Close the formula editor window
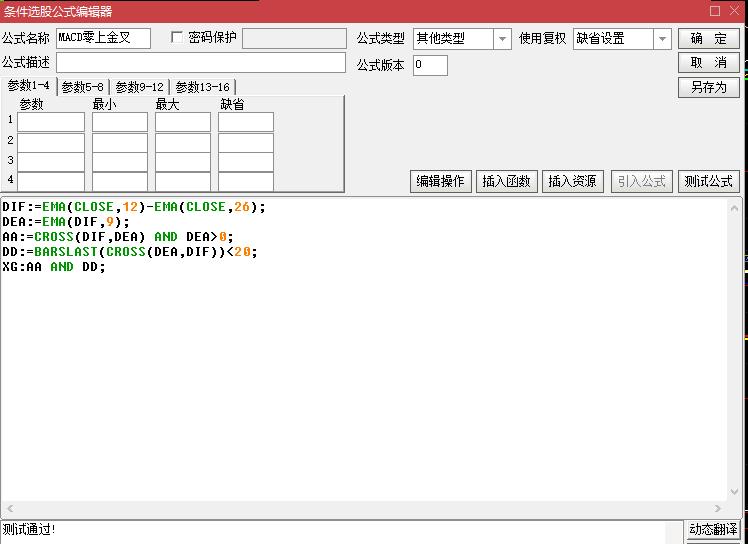 (735, 11)
